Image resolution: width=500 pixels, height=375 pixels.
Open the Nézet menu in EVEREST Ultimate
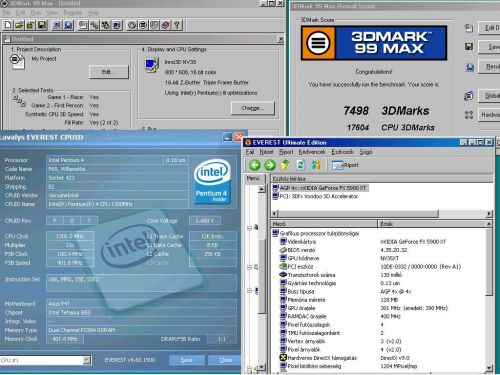click(x=266, y=152)
